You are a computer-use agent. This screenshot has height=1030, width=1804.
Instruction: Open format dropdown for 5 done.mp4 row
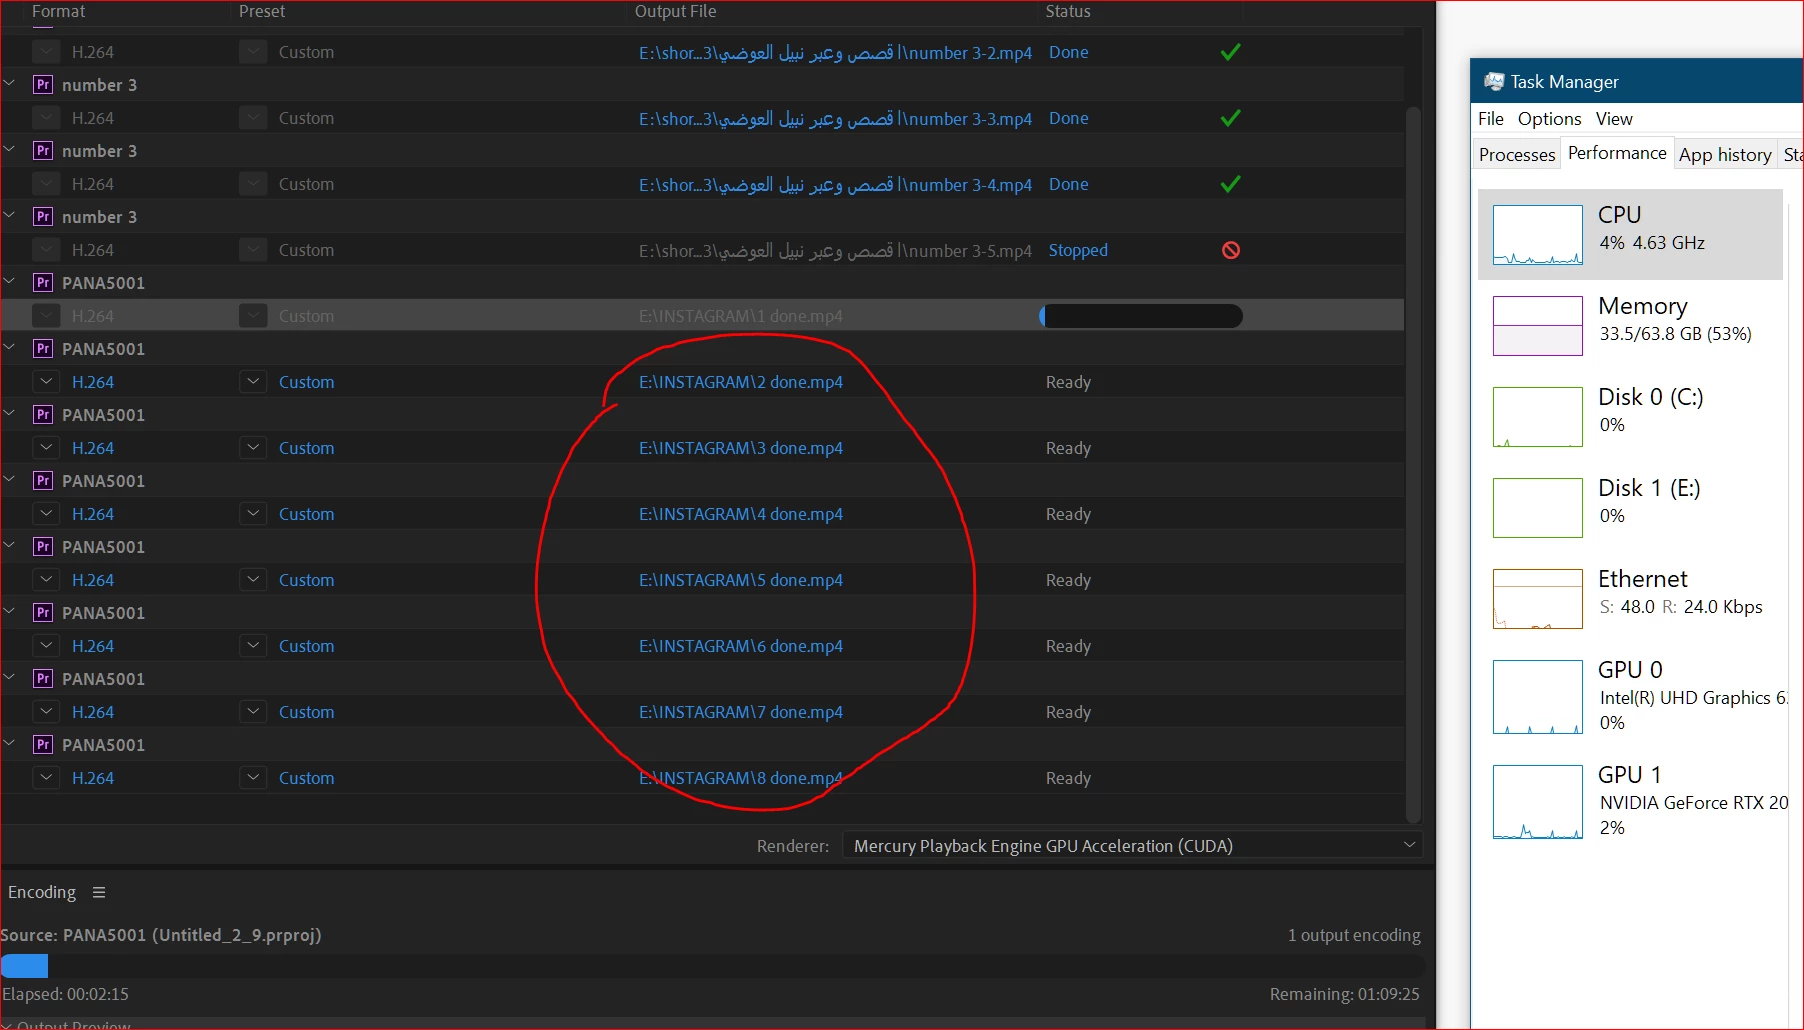pyautogui.click(x=46, y=580)
